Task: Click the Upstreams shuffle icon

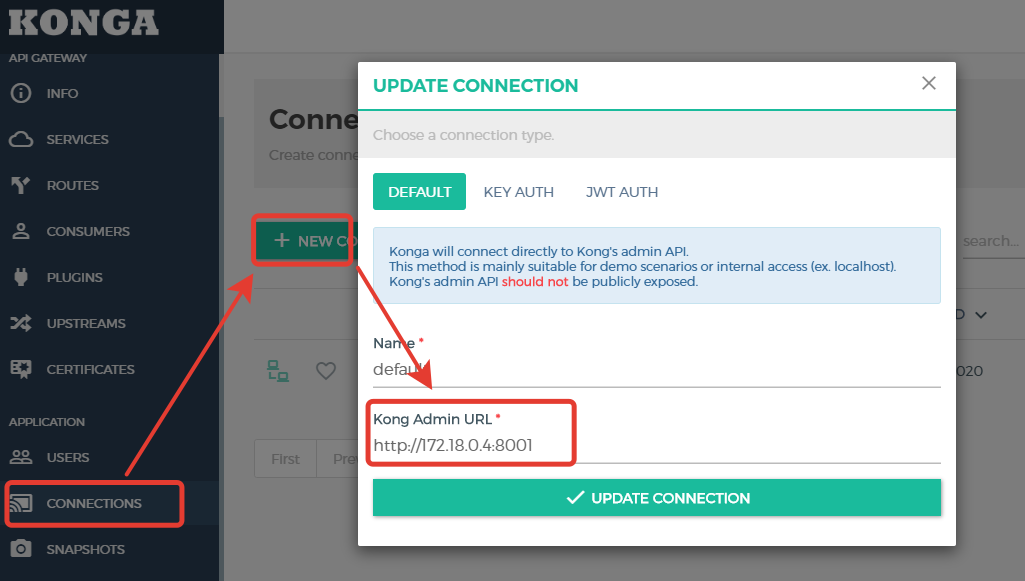Action: (x=21, y=324)
